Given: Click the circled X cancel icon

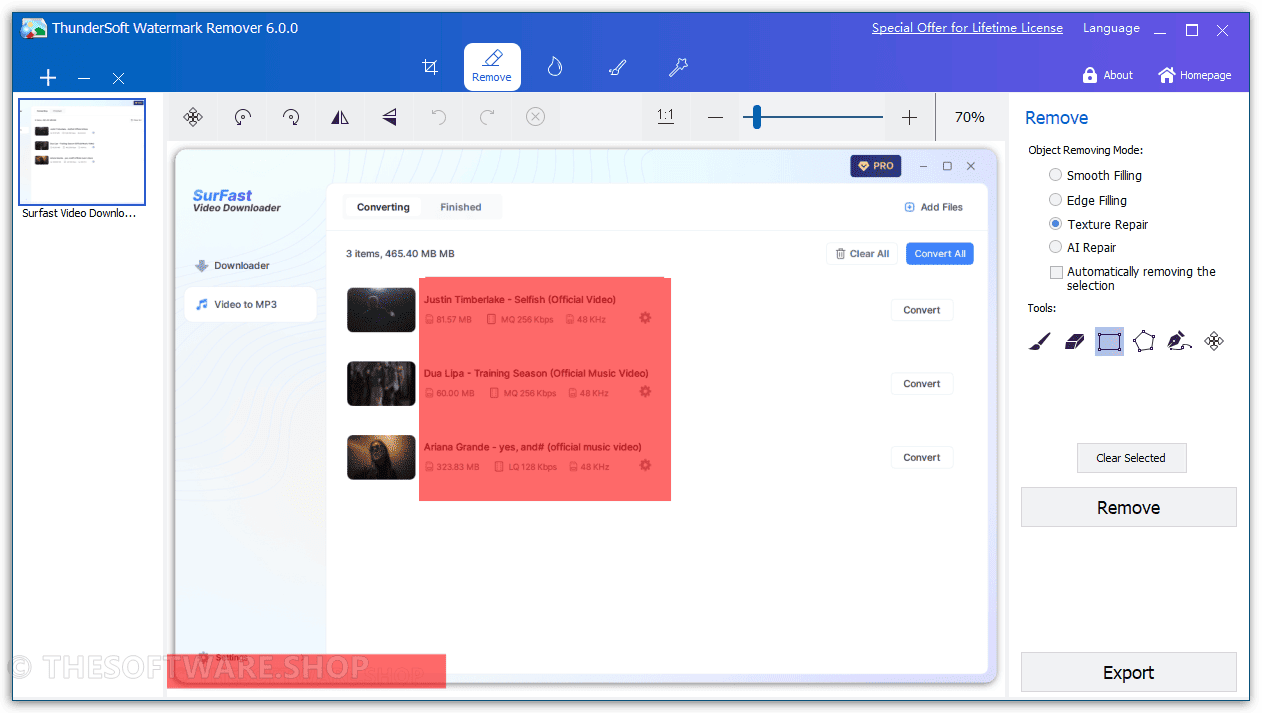Looking at the screenshot, I should pos(535,117).
